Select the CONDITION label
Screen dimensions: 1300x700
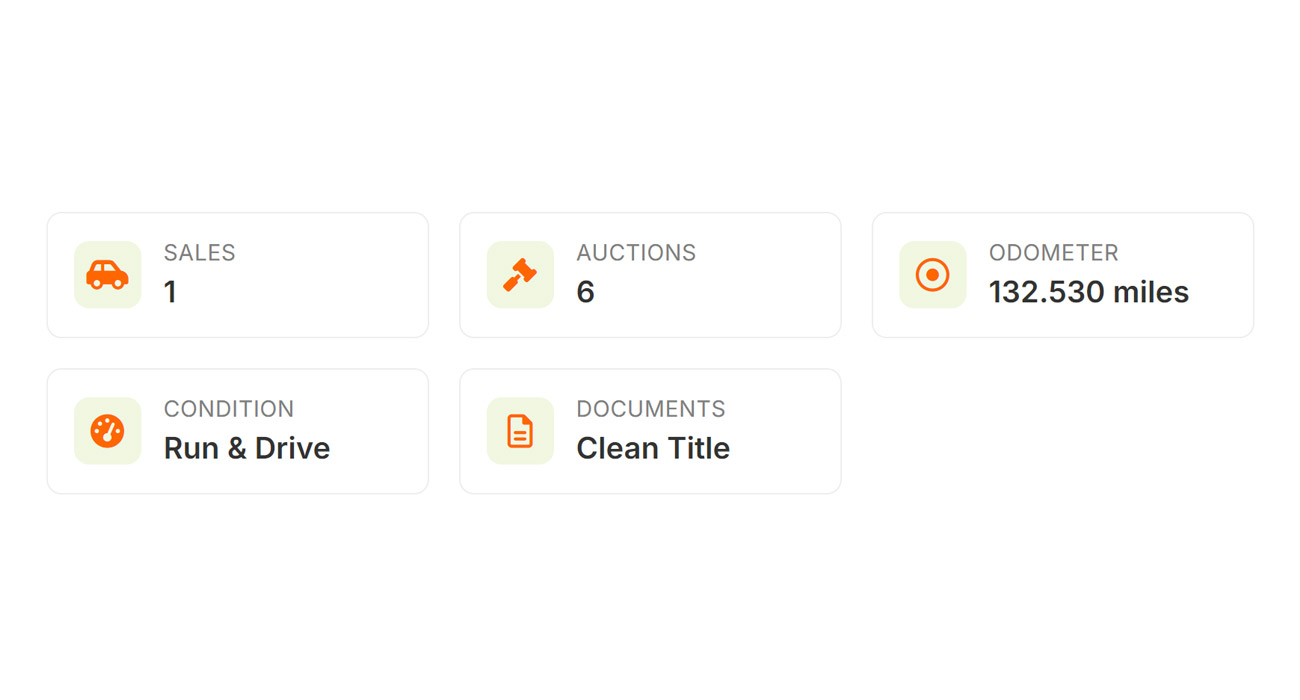click(x=229, y=409)
